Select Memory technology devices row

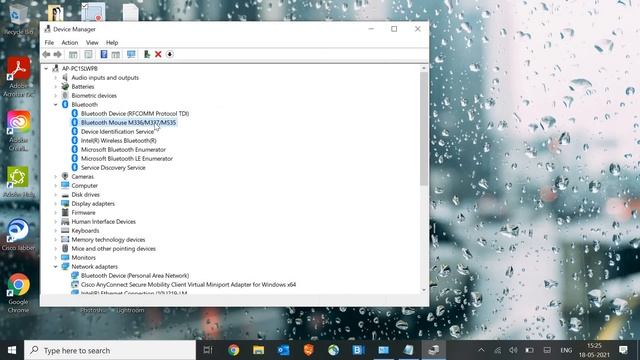[x=108, y=240]
